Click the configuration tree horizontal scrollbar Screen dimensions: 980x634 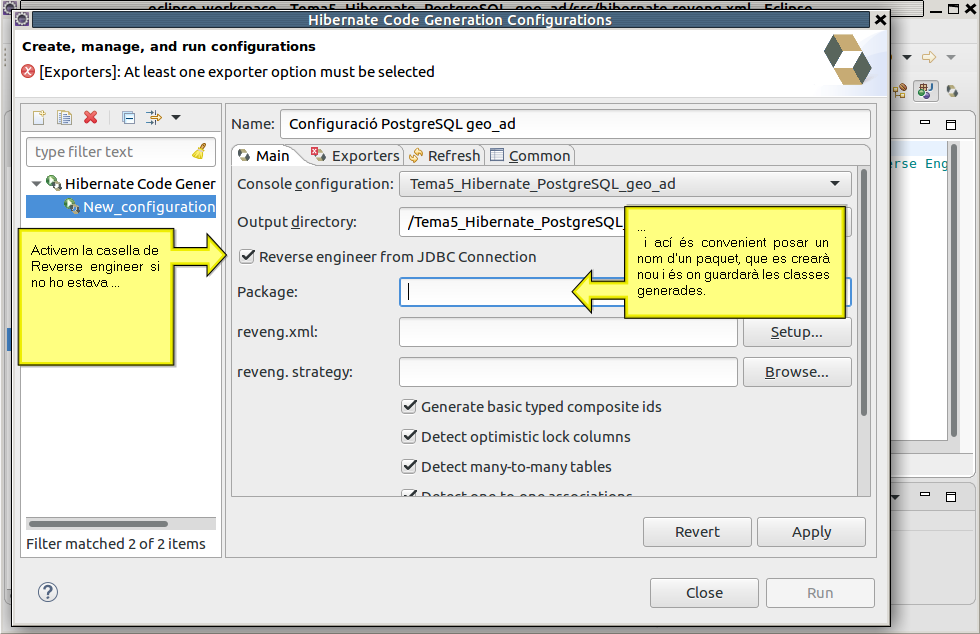(x=98, y=524)
